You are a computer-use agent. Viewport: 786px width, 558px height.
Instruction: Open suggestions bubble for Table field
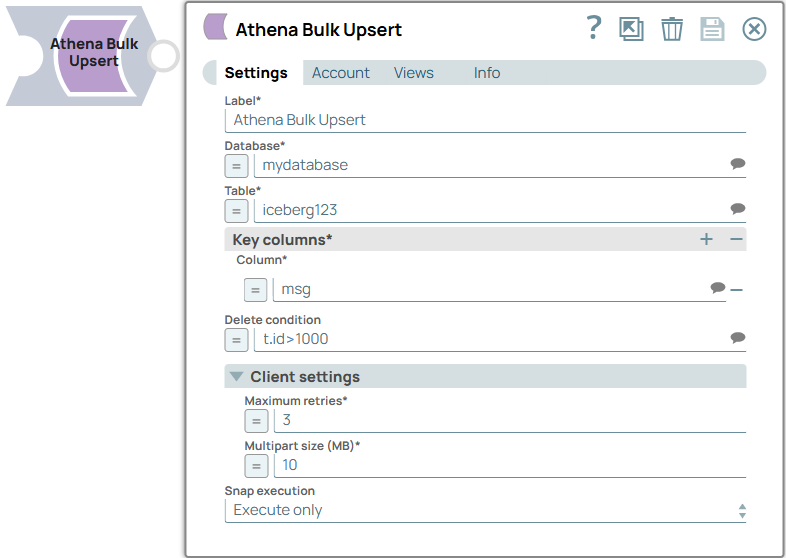point(737,209)
